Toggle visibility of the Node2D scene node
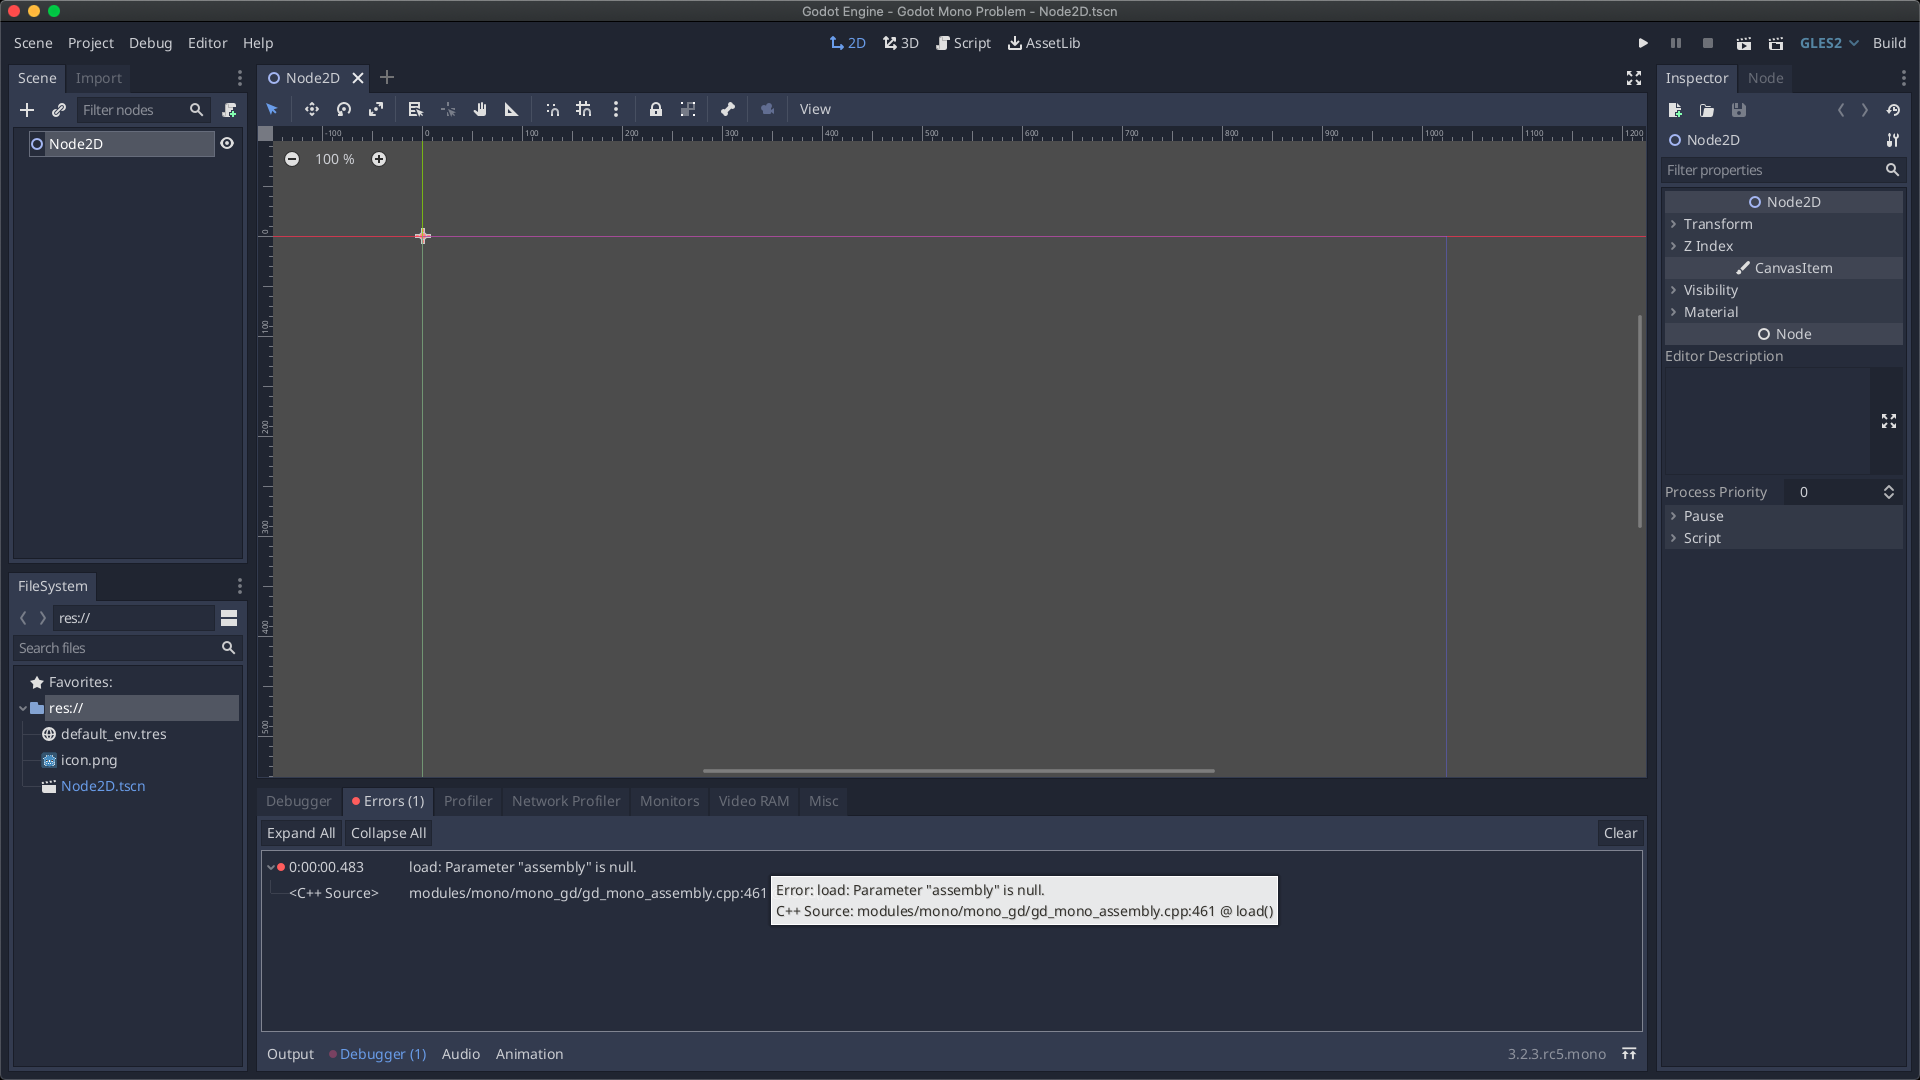Screen dimensions: 1920x1080 click(227, 143)
